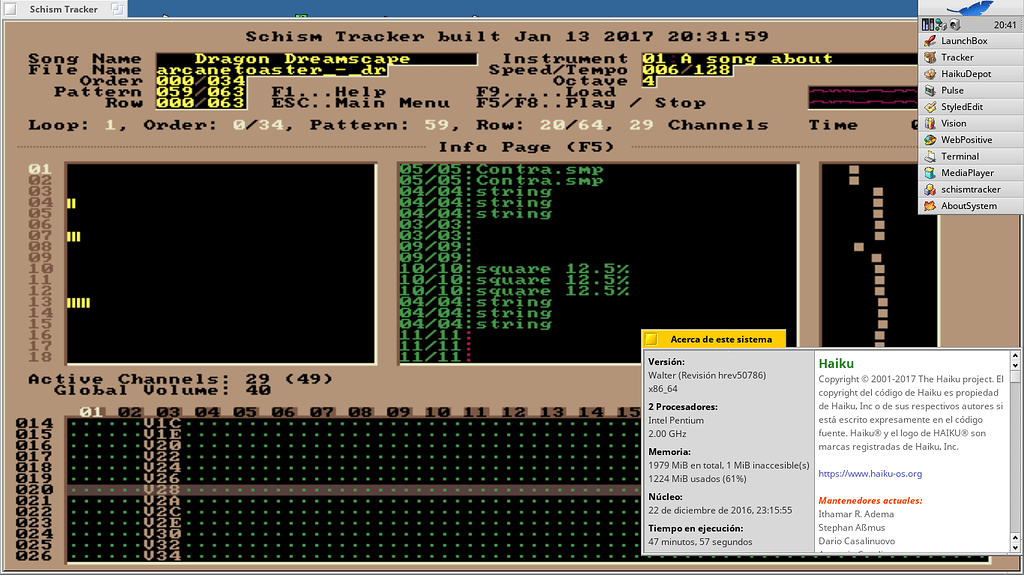Select the Terminal Deskbar icon
The width and height of the screenshot is (1024, 575).
(930, 156)
